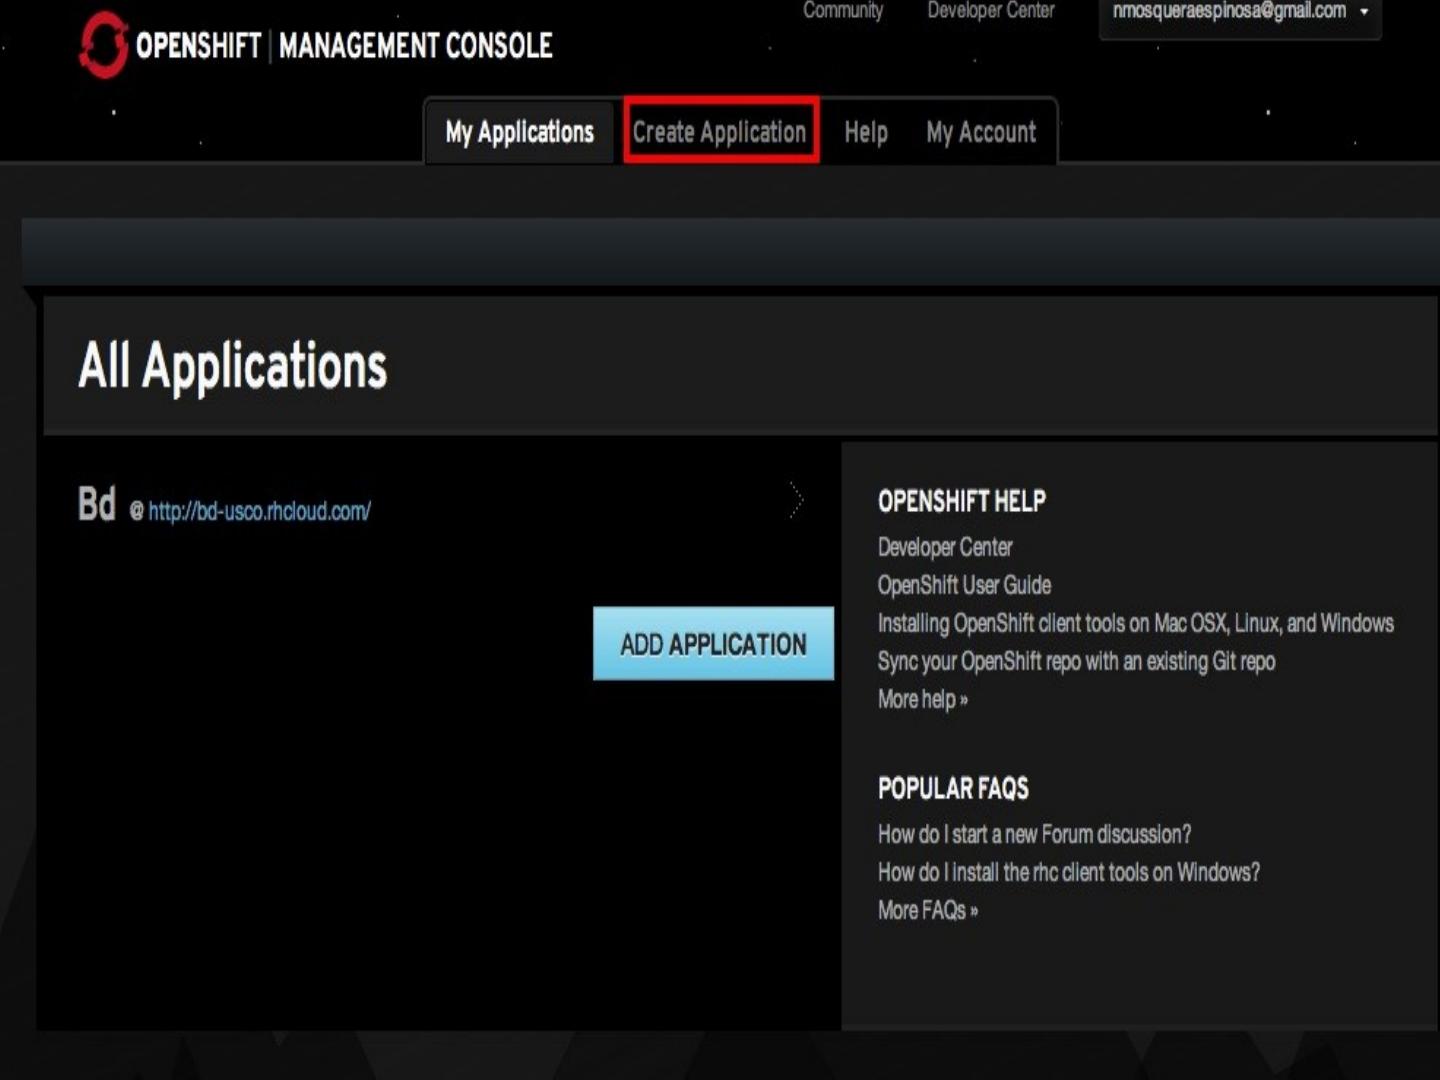Click Sync your OpenShift repo link
Screen dimensions: 1440x1080
coord(1076,661)
